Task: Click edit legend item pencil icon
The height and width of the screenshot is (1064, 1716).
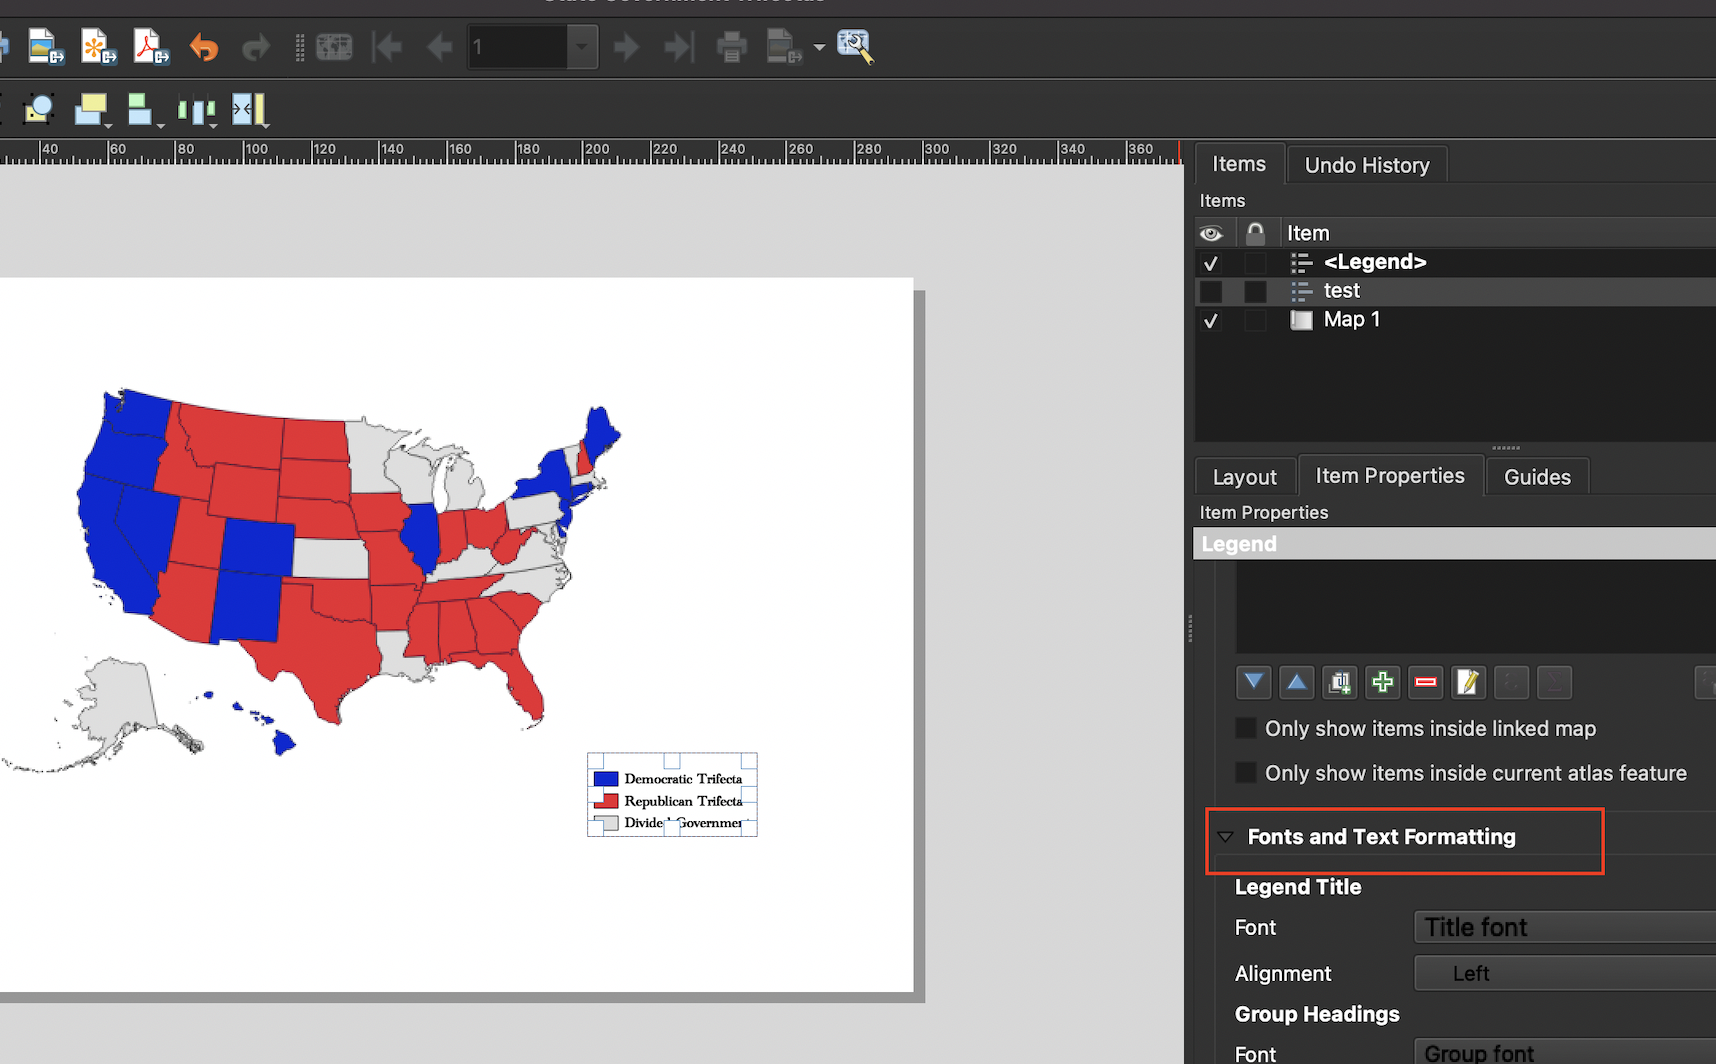Action: pos(1468,682)
